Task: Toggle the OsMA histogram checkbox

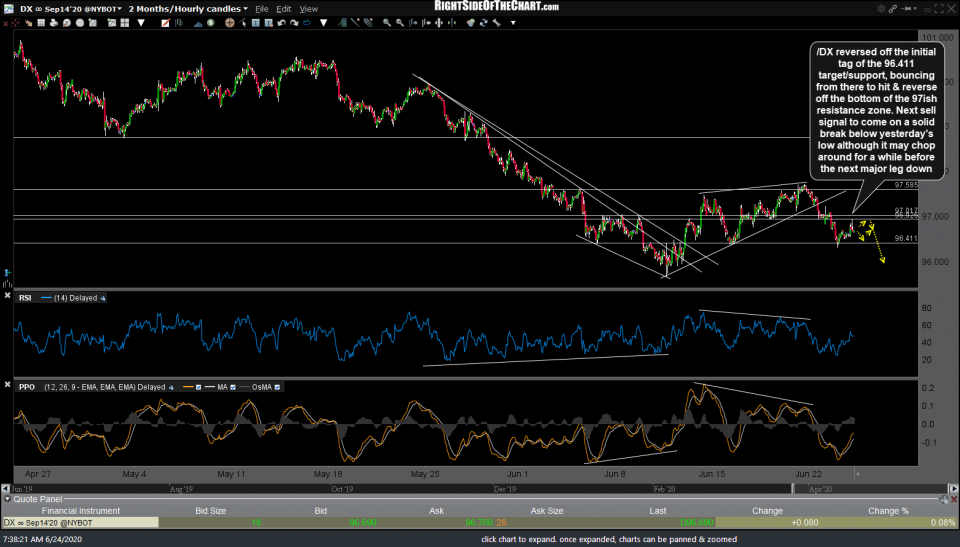Action: pos(277,386)
